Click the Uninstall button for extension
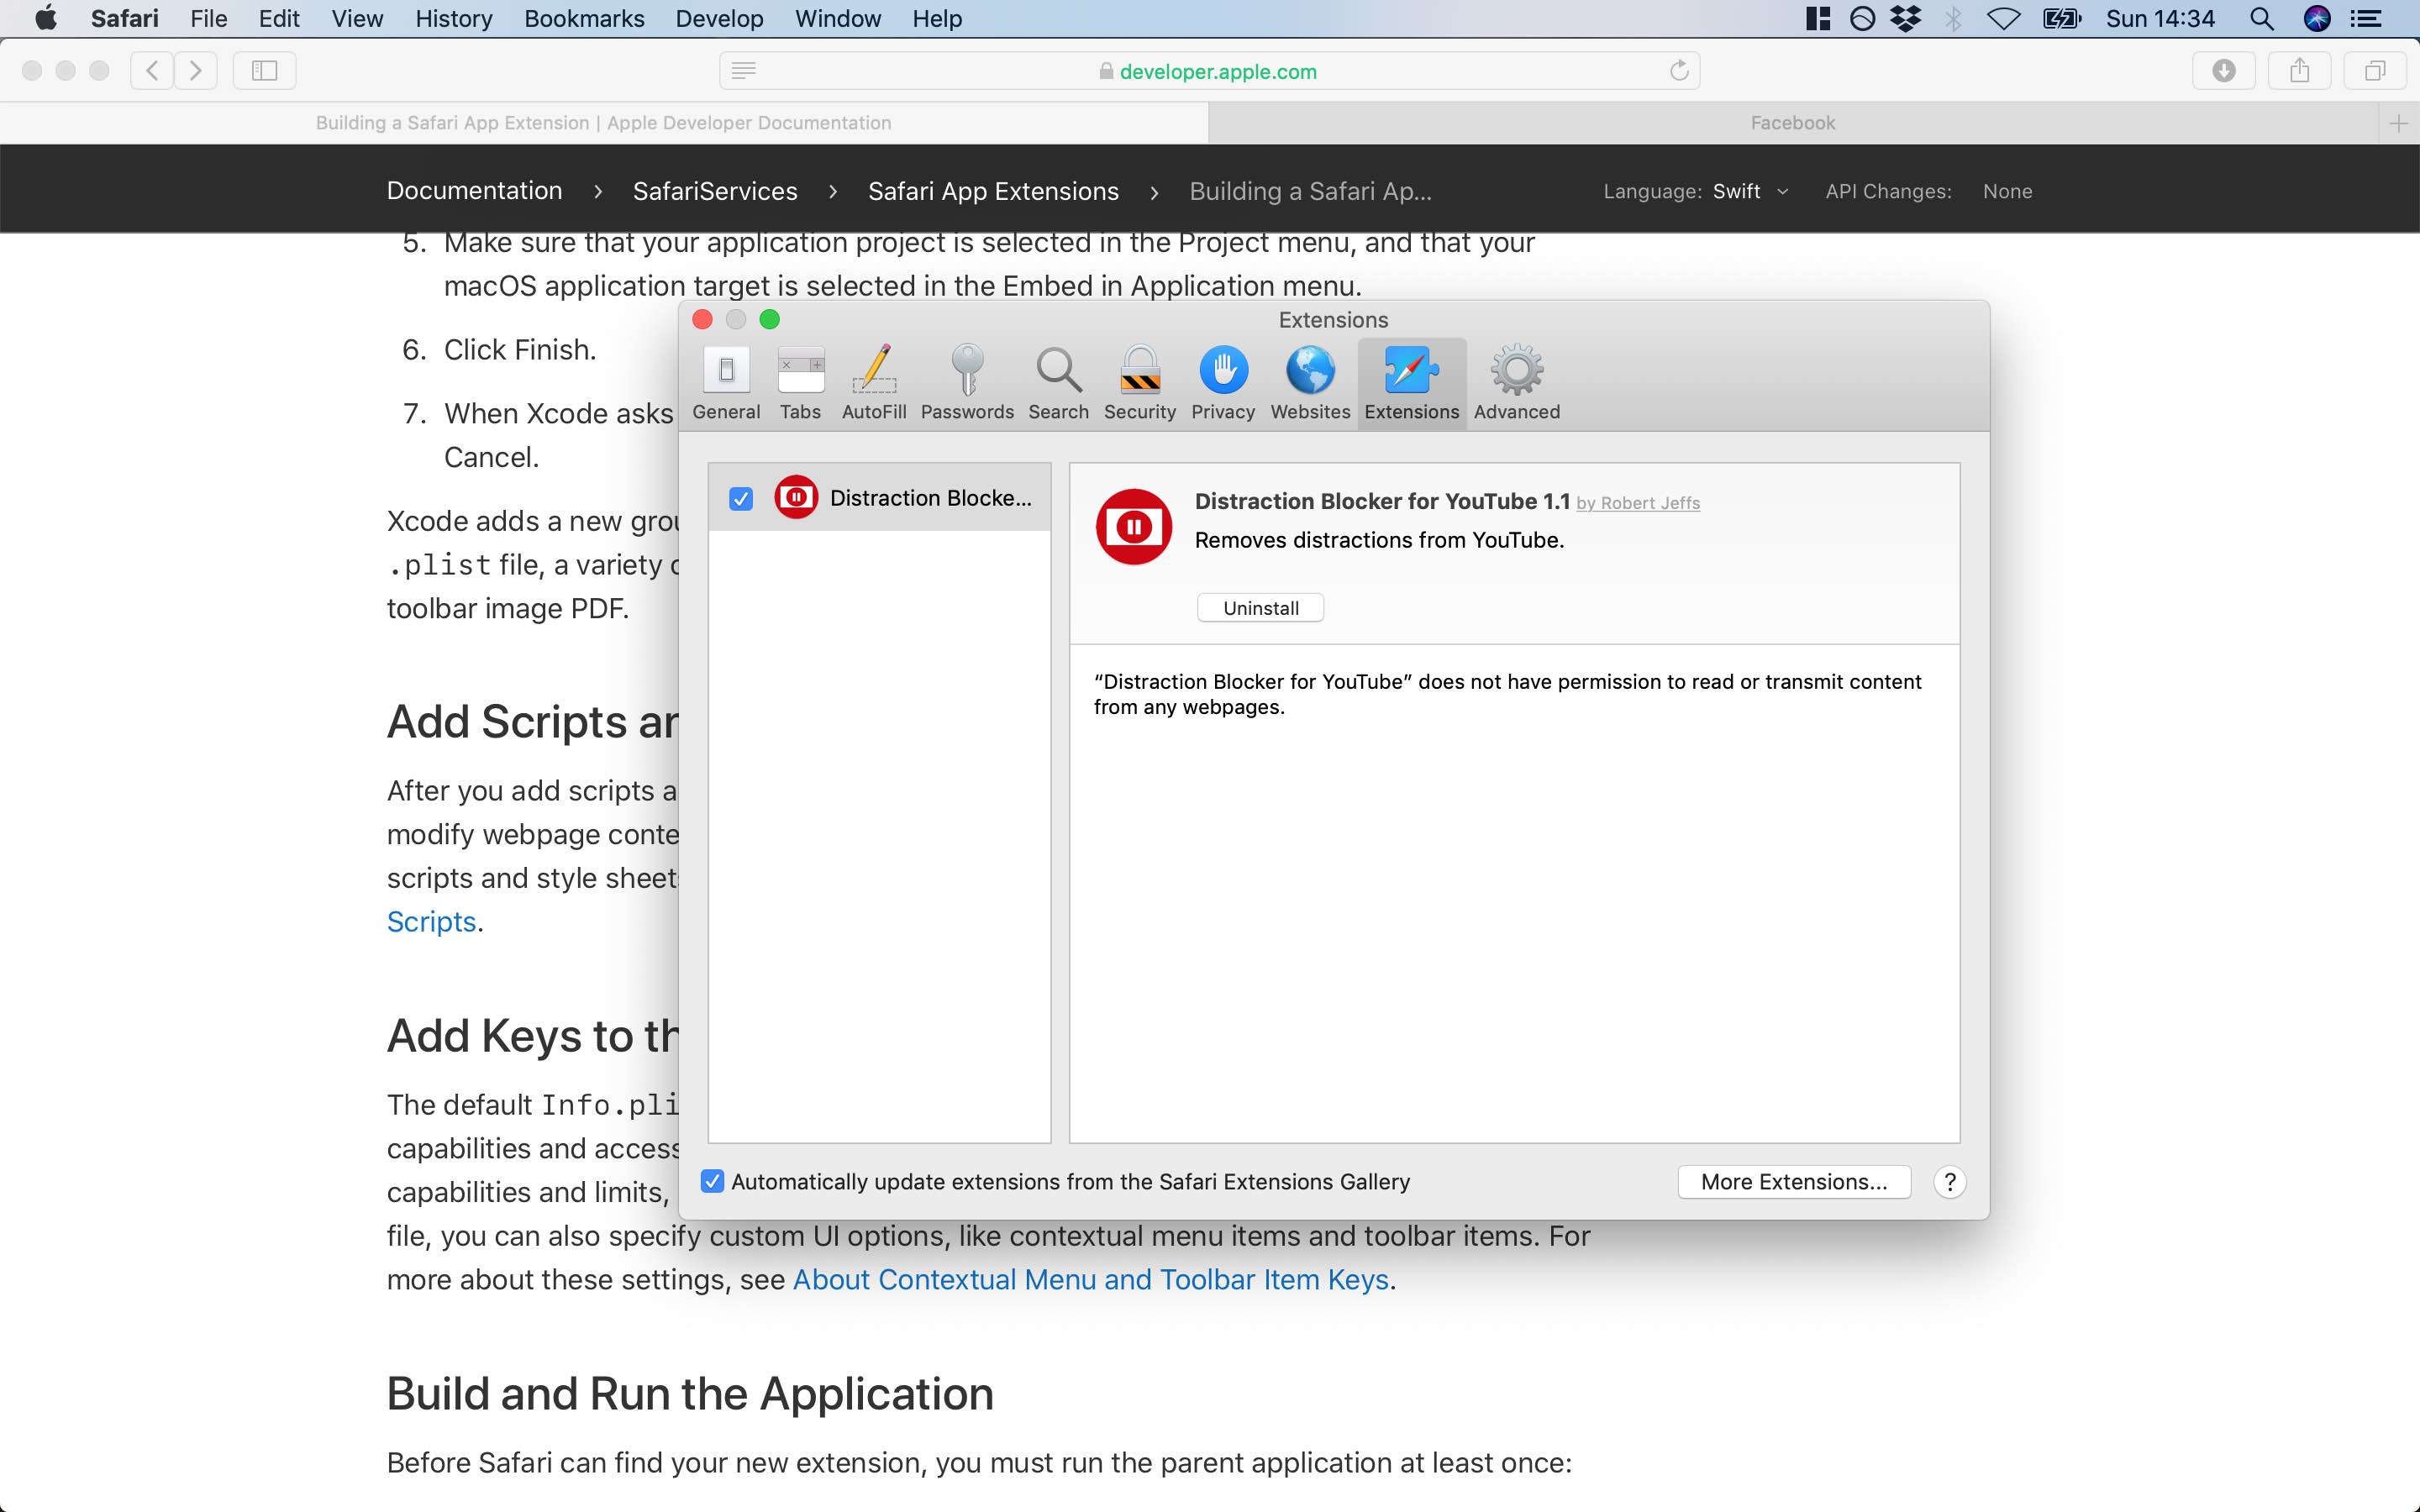This screenshot has height=1512, width=2420. [x=1260, y=606]
